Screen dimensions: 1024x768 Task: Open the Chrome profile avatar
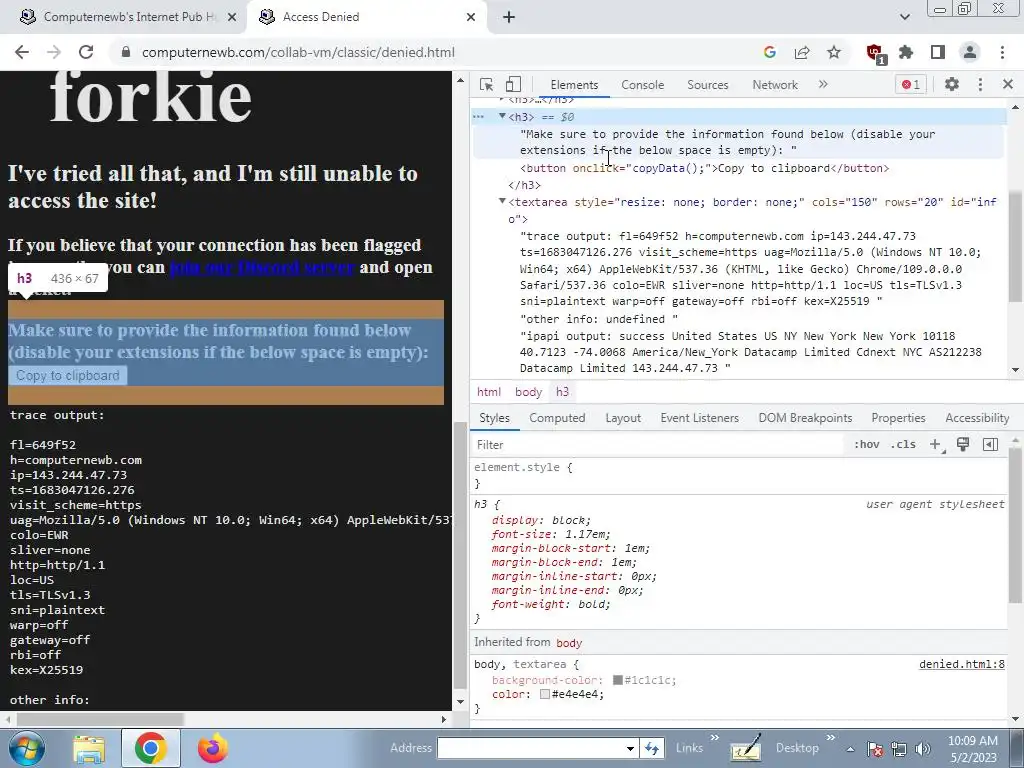970,52
